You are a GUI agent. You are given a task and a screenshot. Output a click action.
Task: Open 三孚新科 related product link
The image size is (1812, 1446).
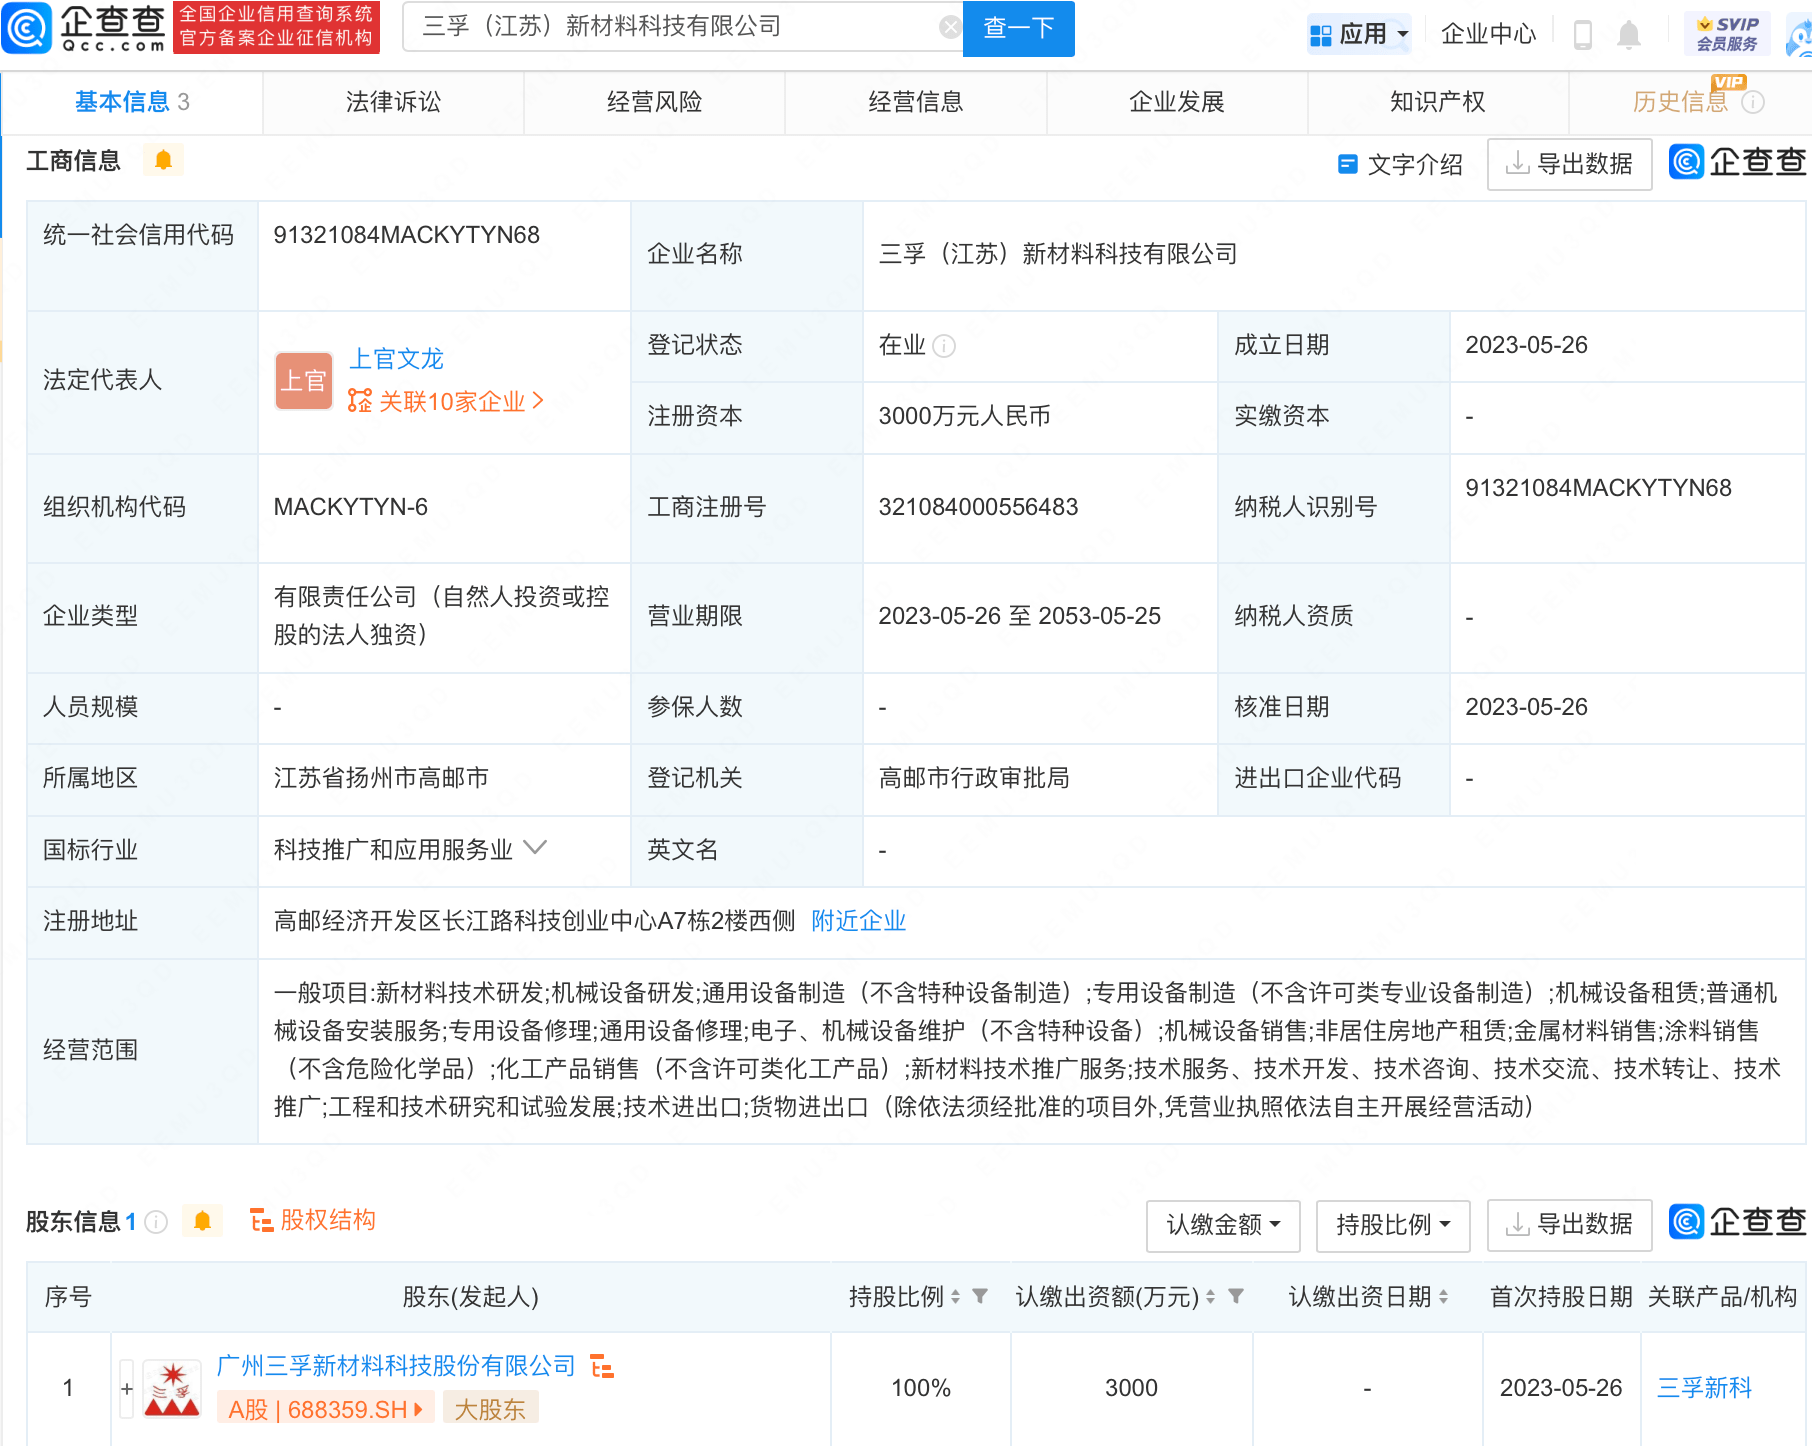coord(1704,1388)
